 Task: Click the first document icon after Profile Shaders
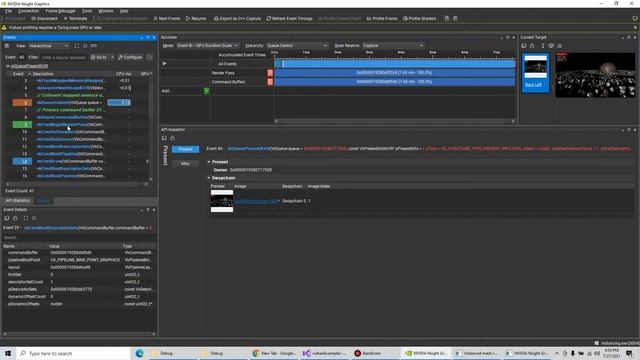(447, 18)
